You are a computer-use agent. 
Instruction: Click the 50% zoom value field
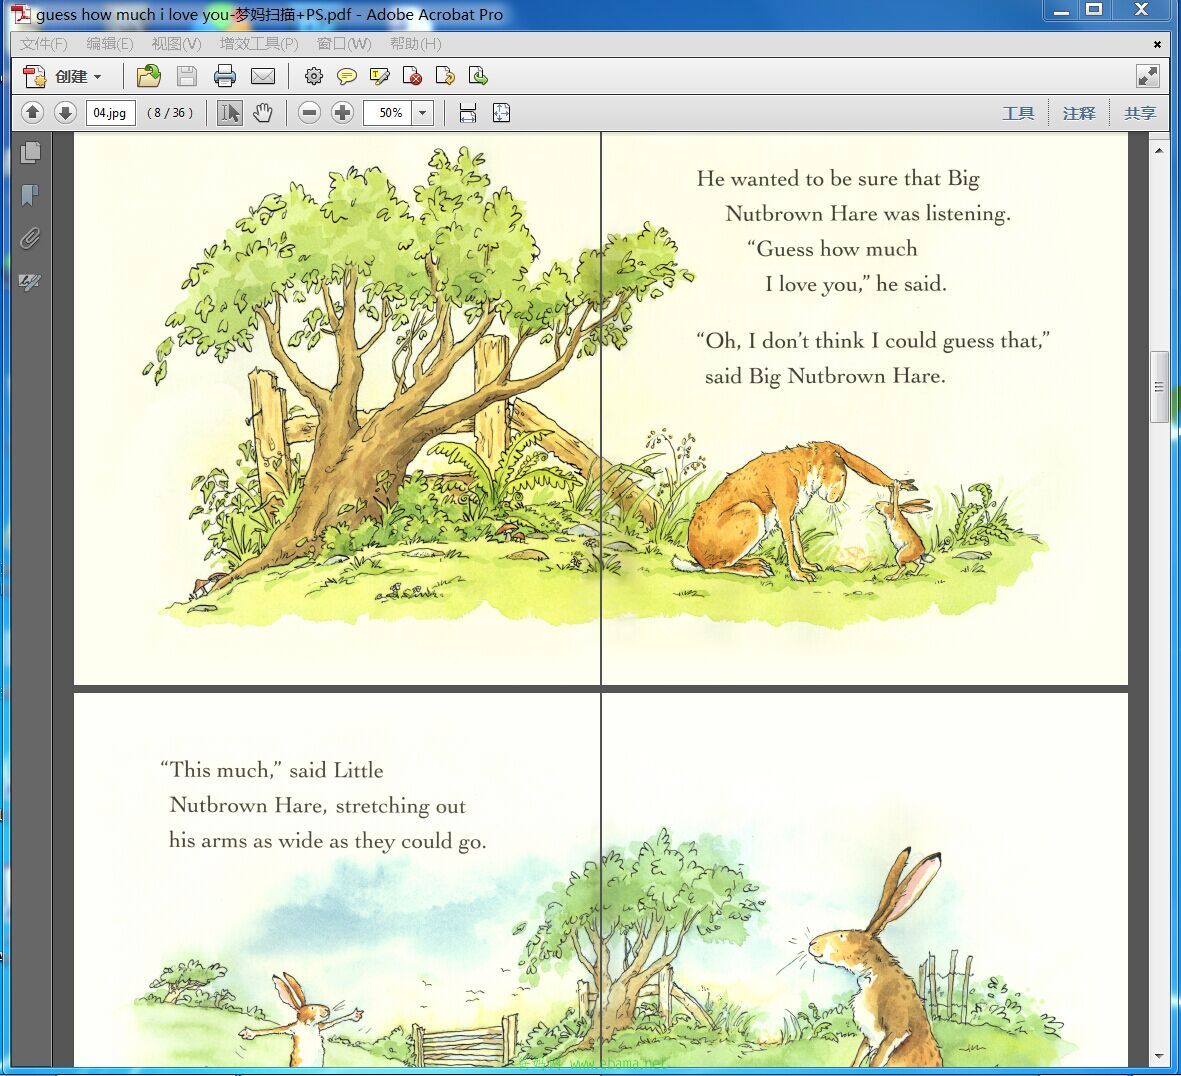388,113
